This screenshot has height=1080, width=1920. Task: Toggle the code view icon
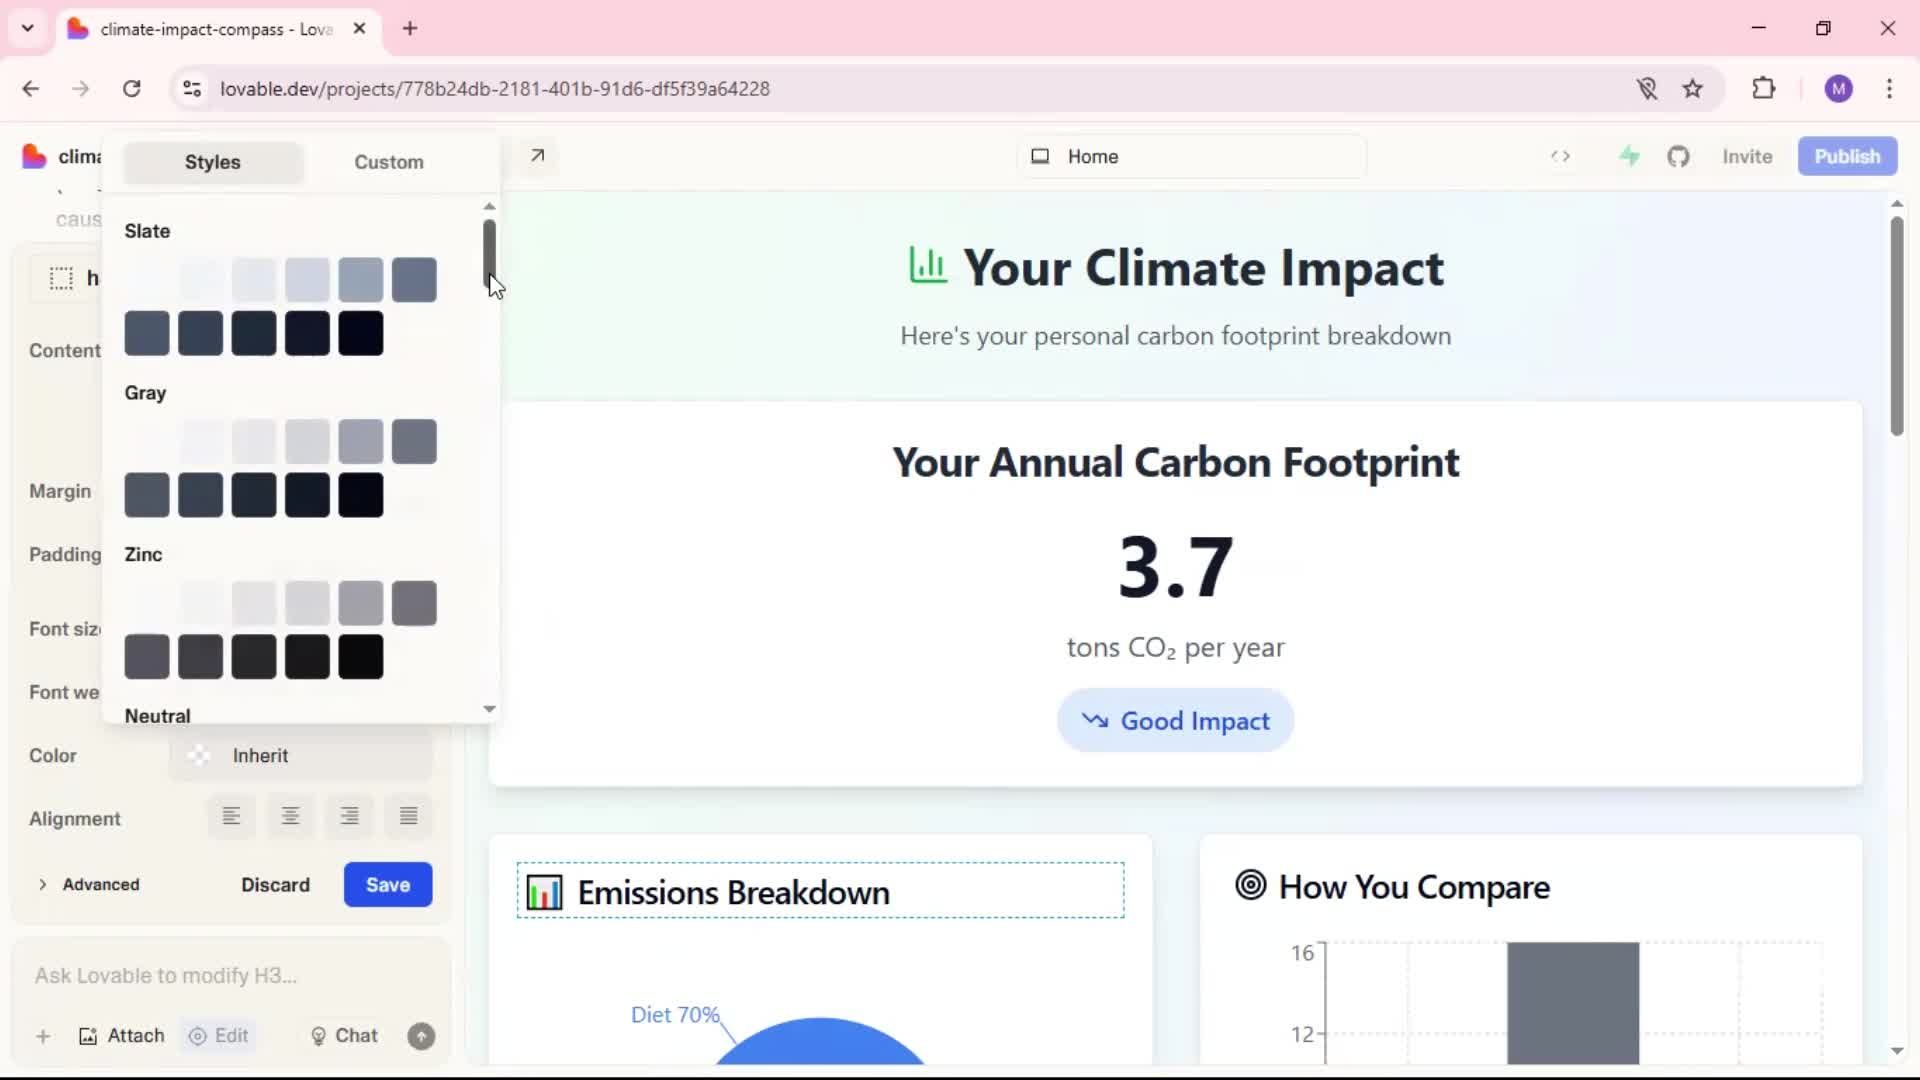pyautogui.click(x=1560, y=156)
